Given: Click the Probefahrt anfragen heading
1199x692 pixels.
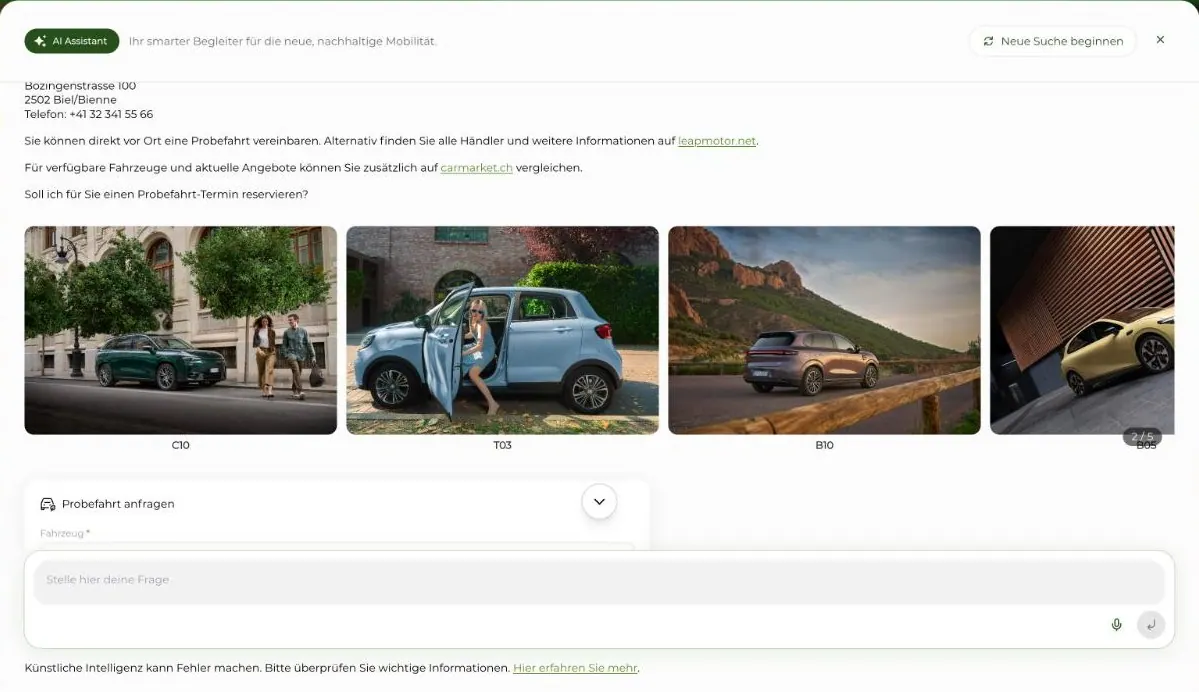Looking at the screenshot, I should click(x=118, y=504).
